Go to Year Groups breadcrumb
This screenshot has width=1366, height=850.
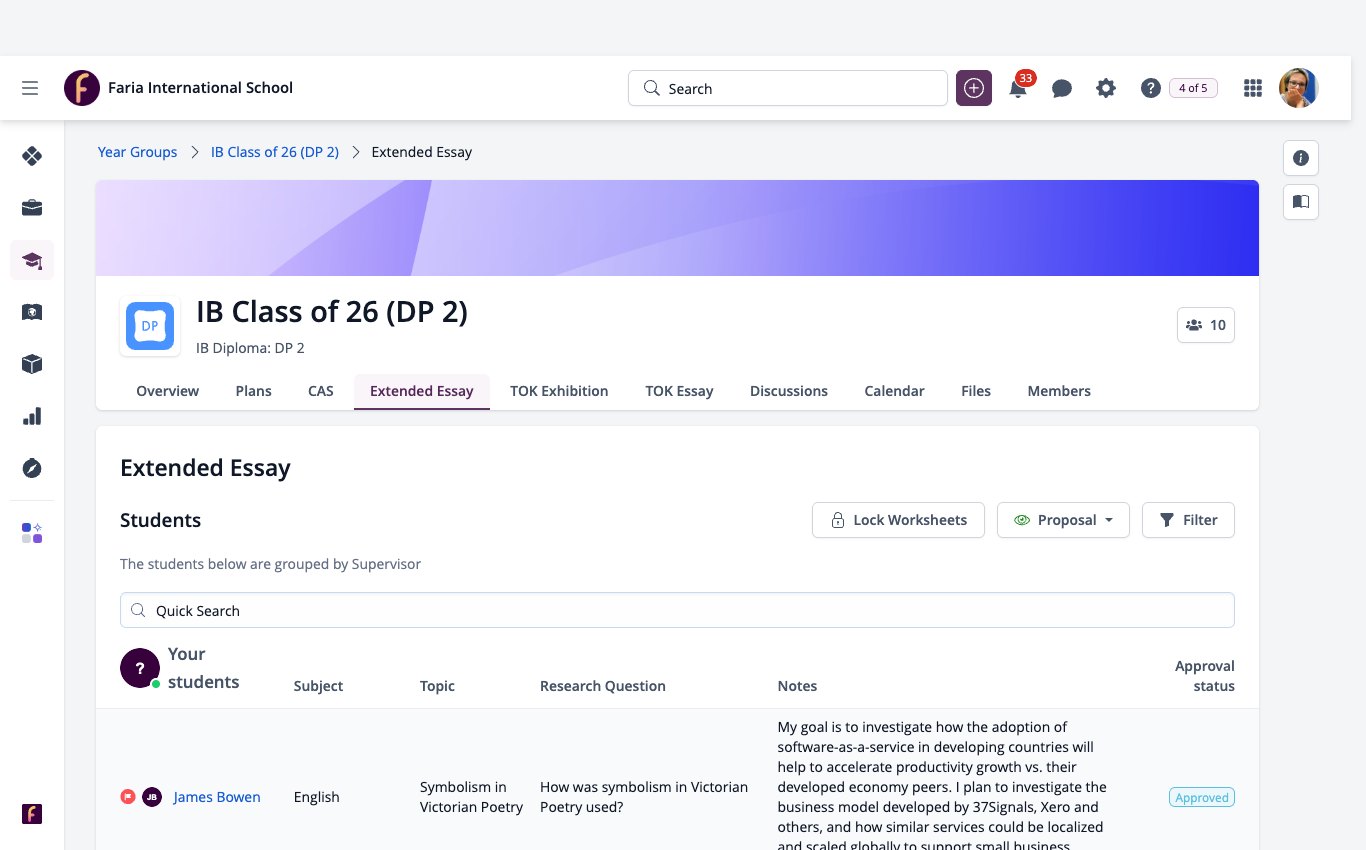tap(137, 152)
